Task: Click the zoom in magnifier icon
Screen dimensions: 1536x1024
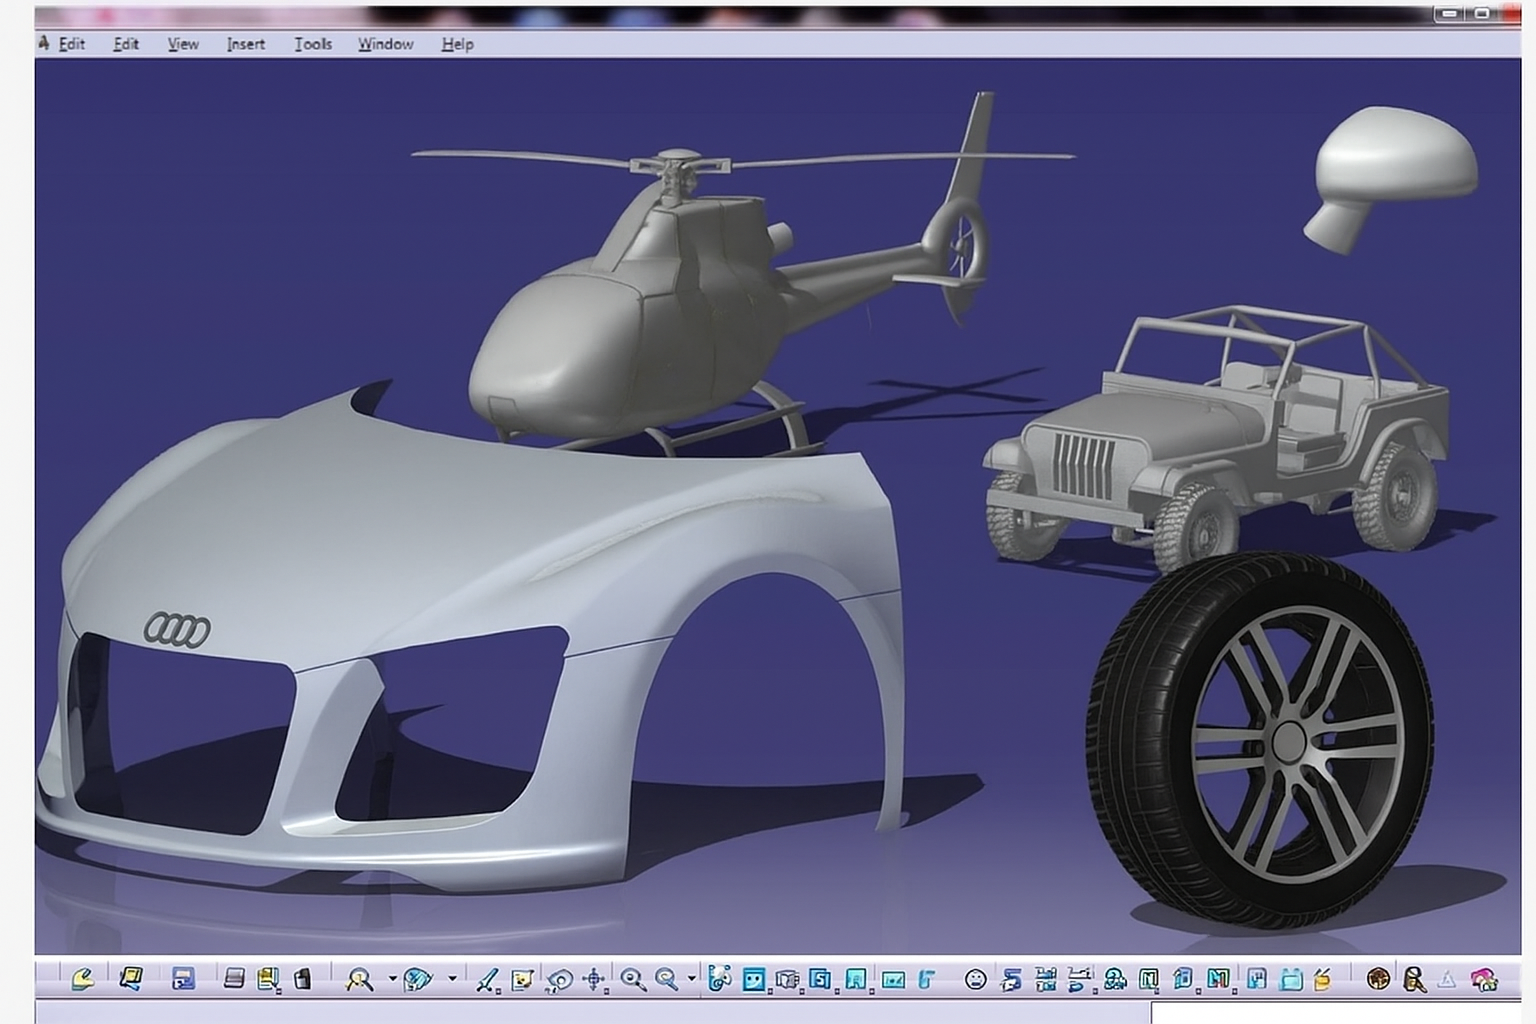Action: tap(632, 979)
